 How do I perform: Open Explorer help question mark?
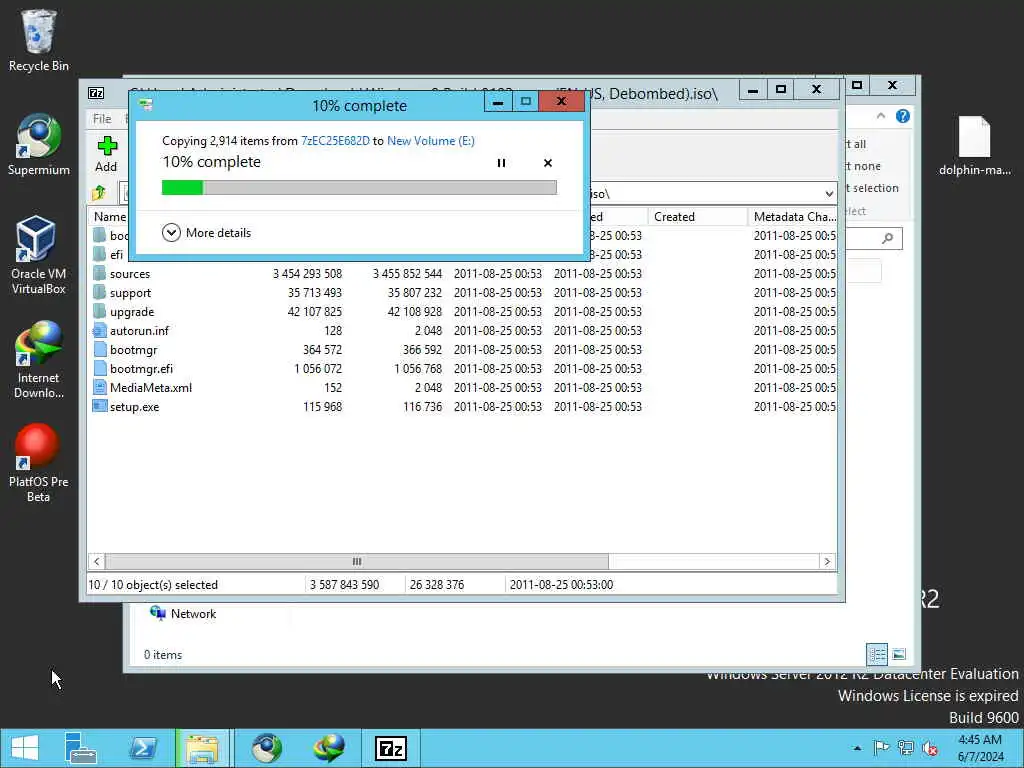point(903,116)
